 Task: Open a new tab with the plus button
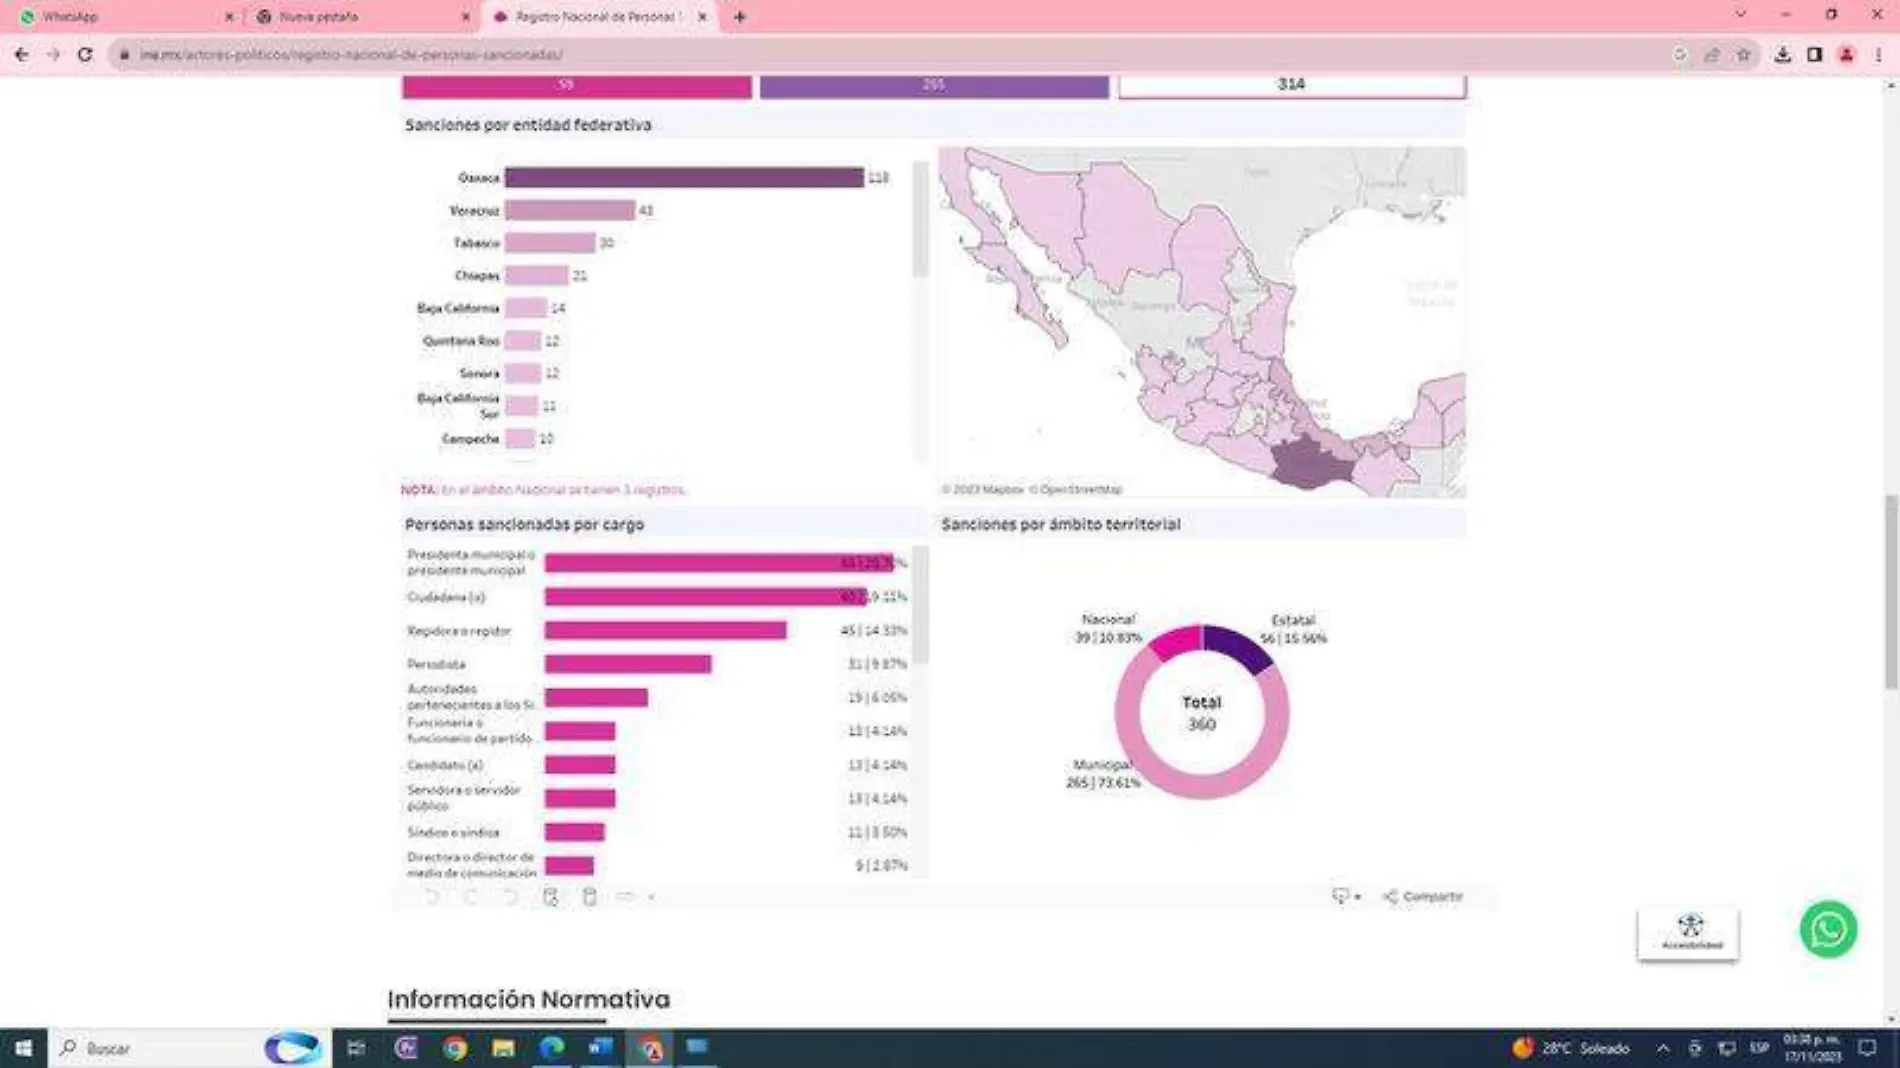740,17
